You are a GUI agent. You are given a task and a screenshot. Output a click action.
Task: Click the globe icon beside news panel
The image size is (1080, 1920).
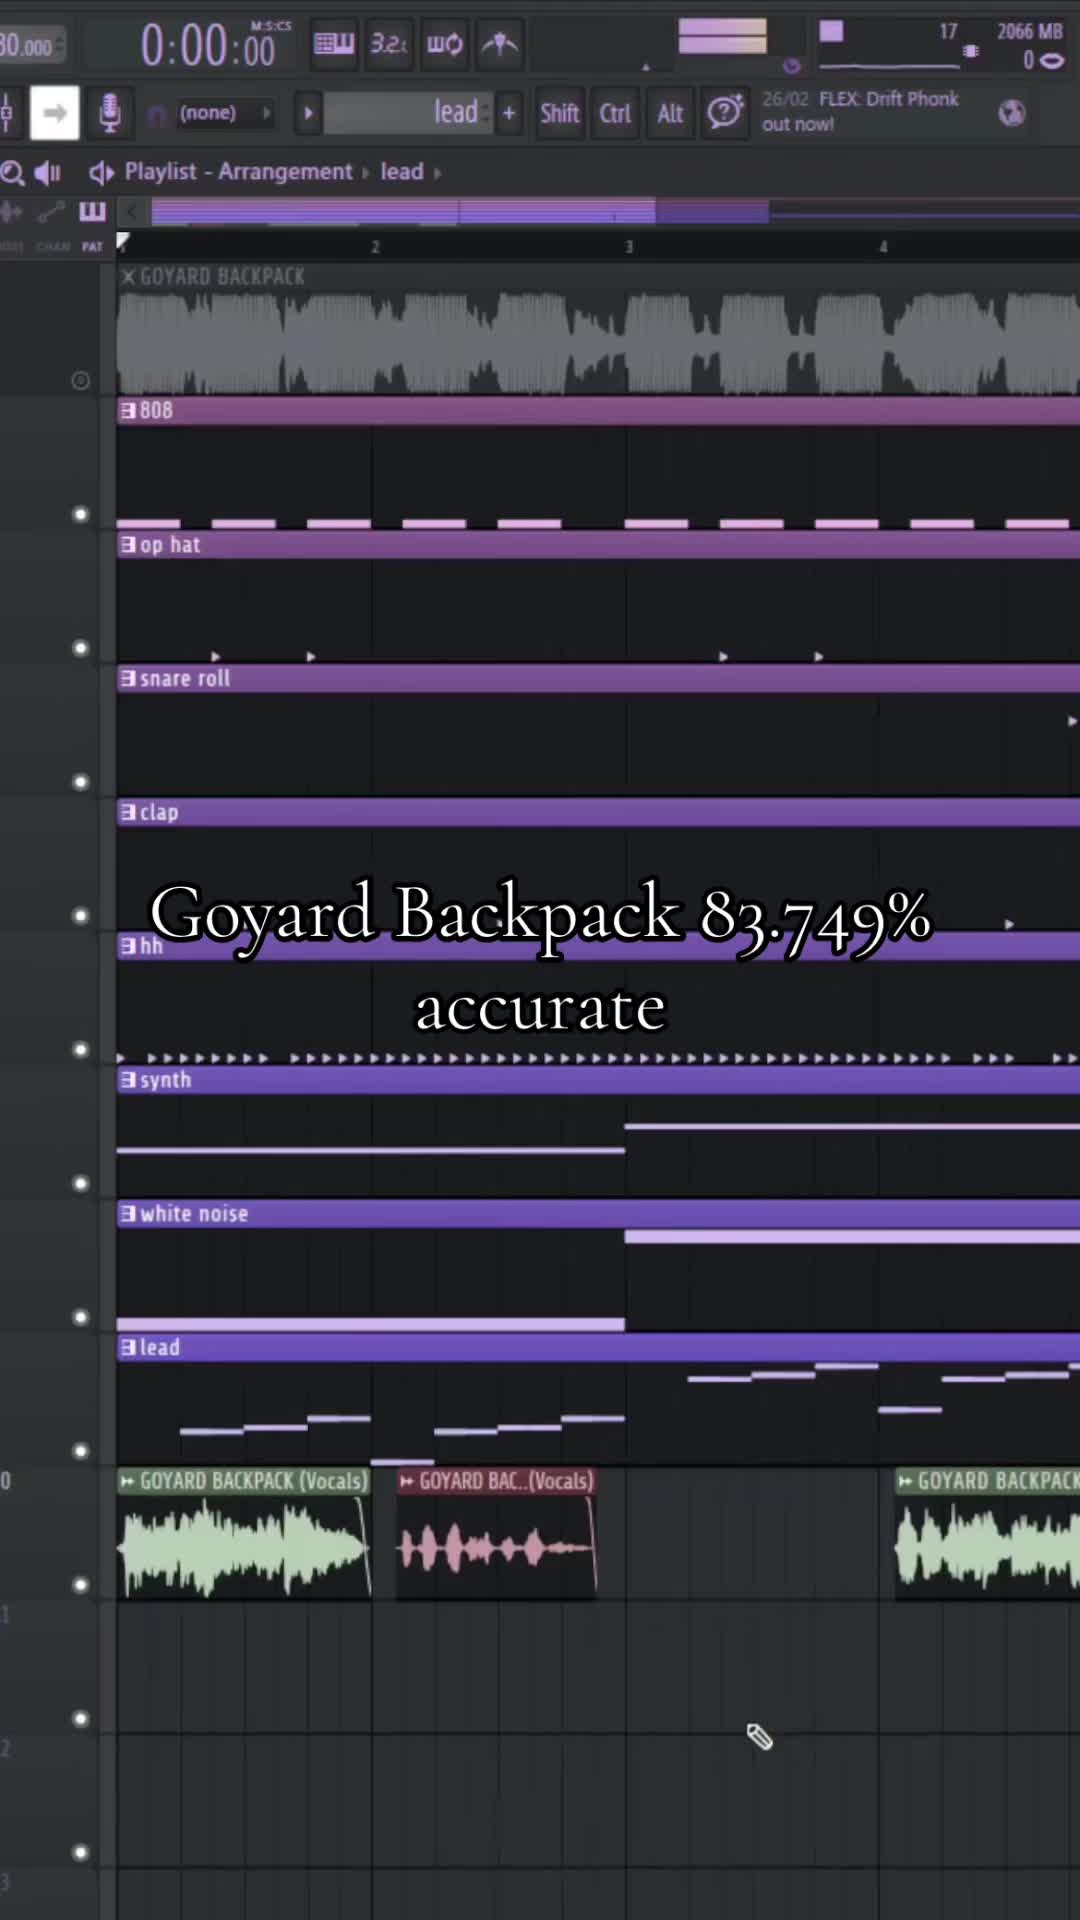coord(1012,113)
